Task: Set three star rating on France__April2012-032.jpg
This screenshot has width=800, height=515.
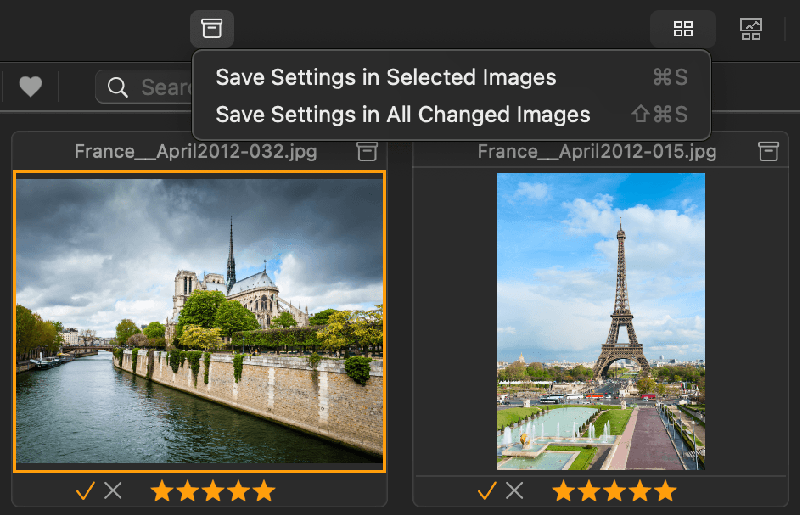Action: coord(213,491)
